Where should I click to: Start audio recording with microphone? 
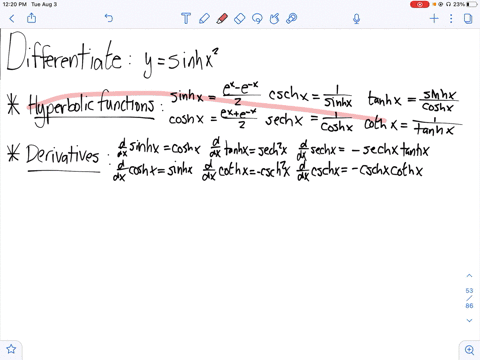point(356,19)
